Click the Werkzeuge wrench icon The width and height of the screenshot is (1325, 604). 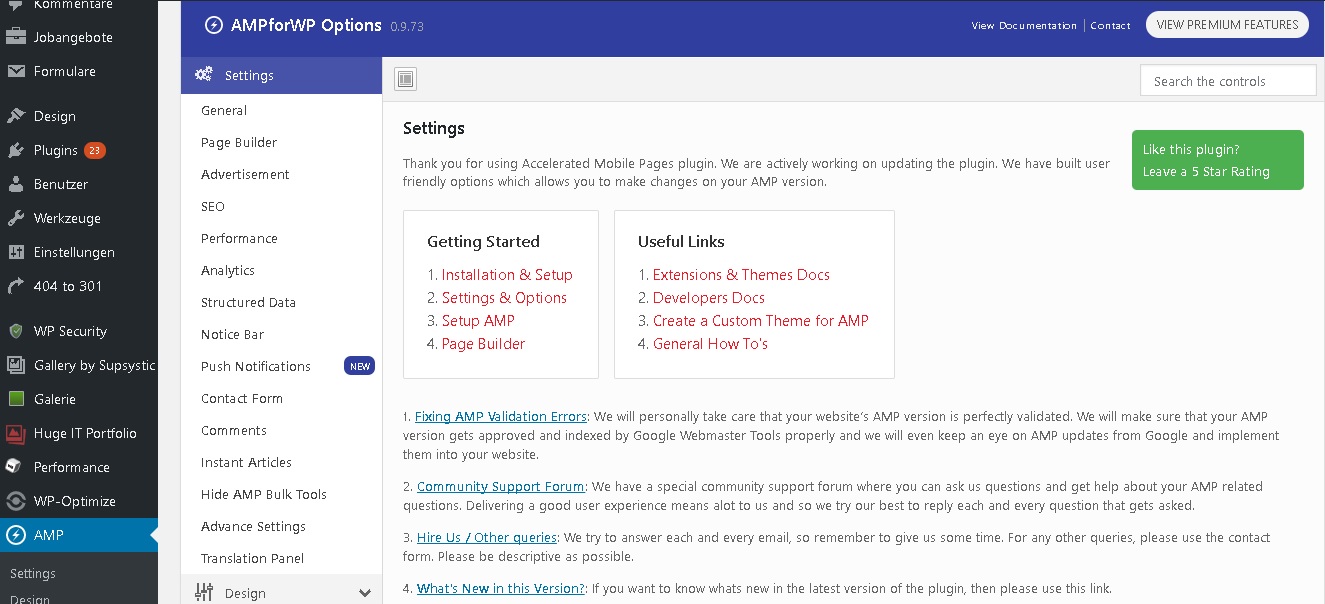point(16,218)
